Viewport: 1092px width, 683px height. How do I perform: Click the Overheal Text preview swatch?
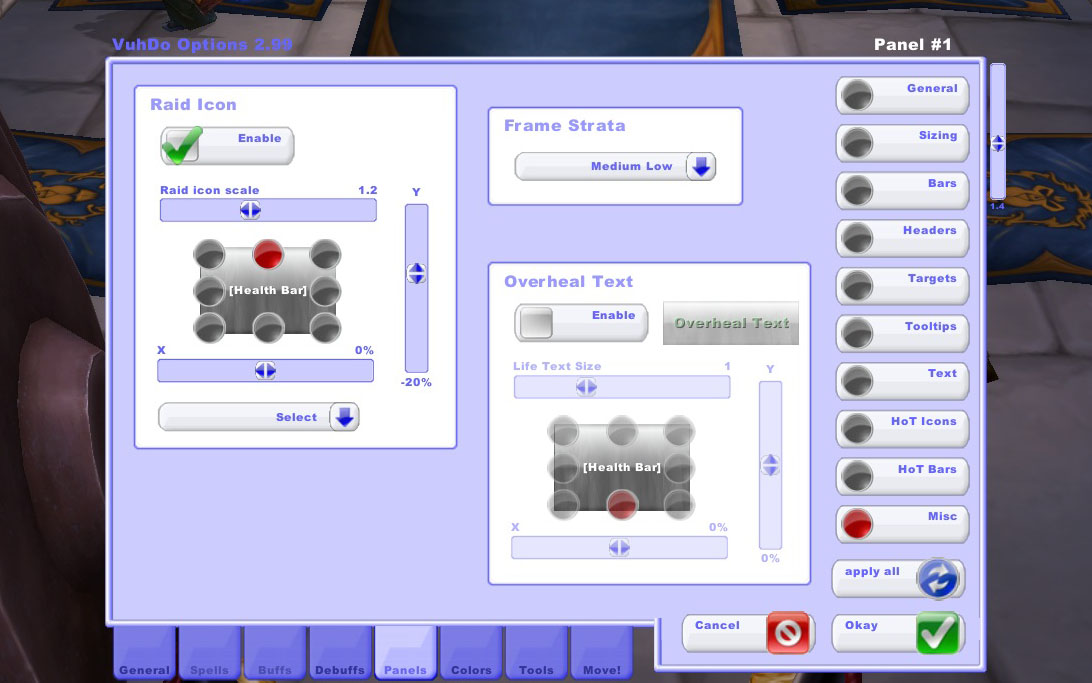[731, 323]
